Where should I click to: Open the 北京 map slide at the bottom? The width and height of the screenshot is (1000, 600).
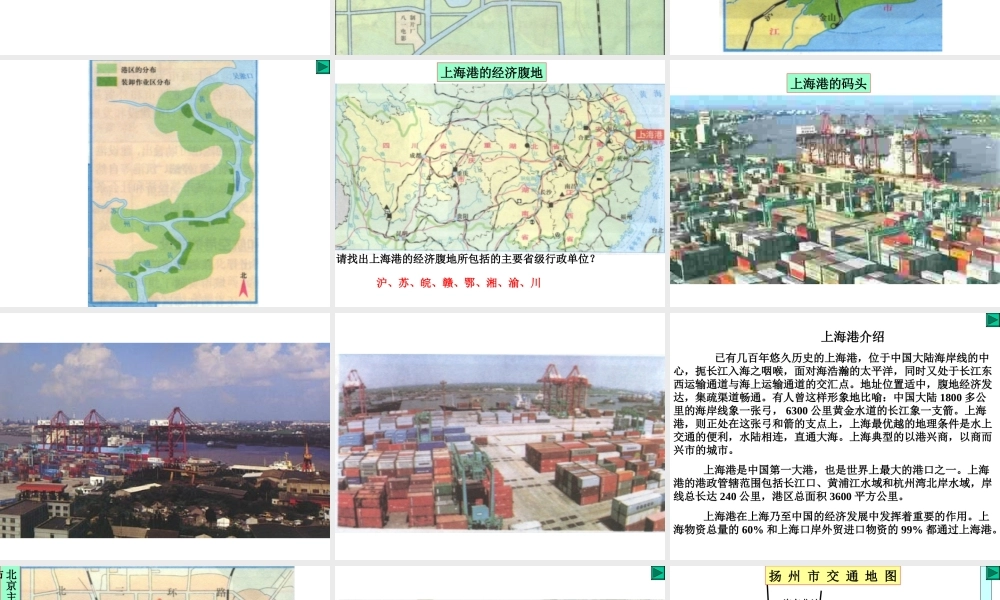coord(165,583)
